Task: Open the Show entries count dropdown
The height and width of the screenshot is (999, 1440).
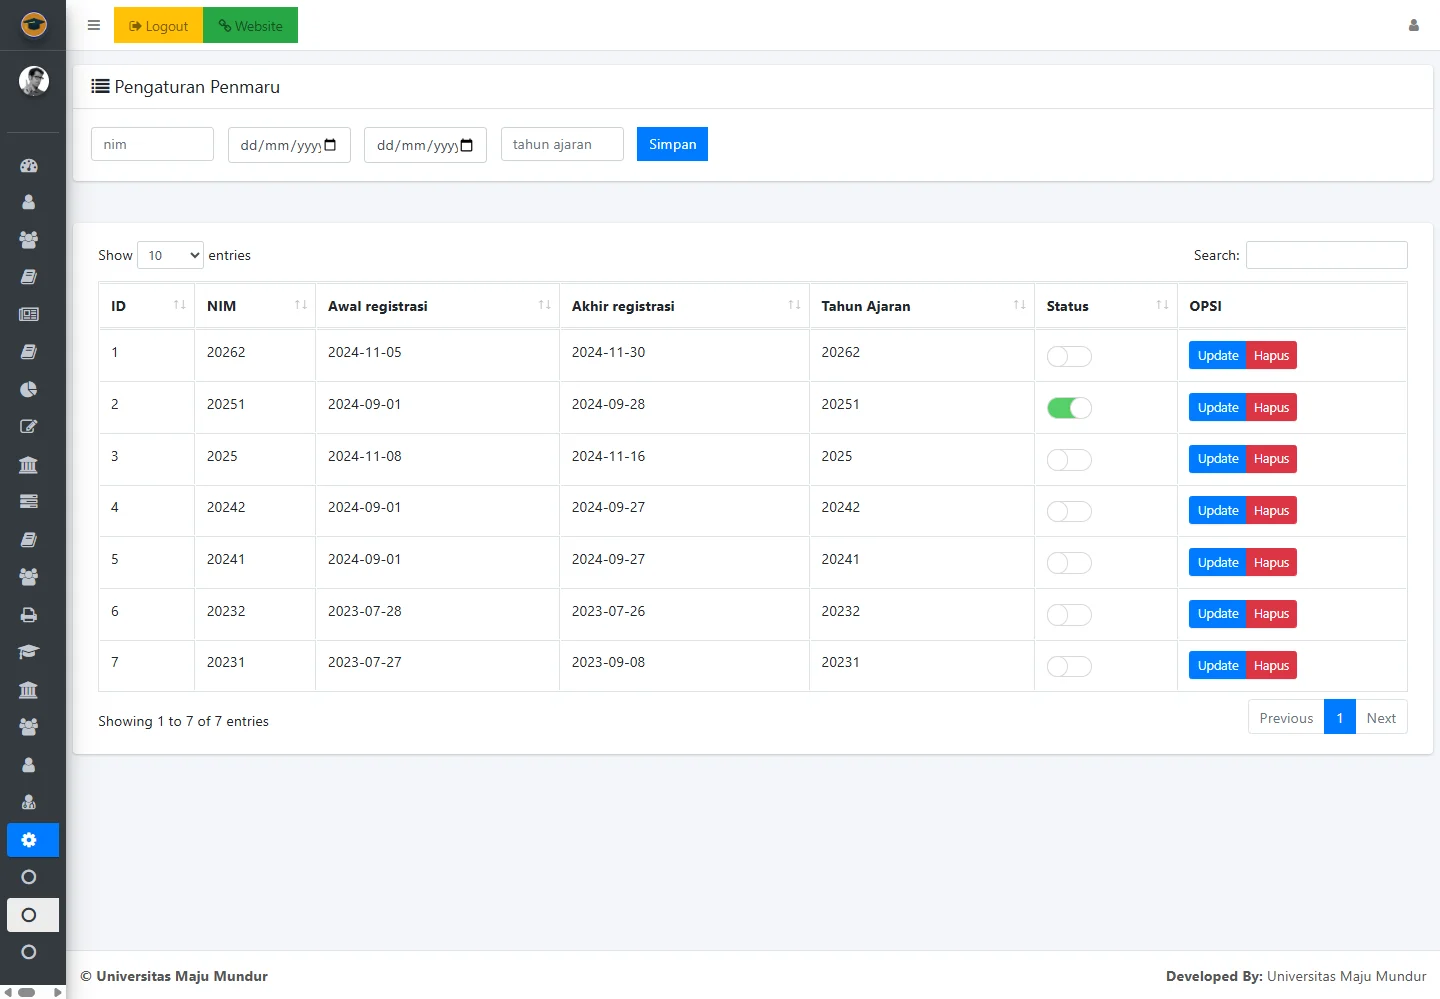Action: coord(170,255)
